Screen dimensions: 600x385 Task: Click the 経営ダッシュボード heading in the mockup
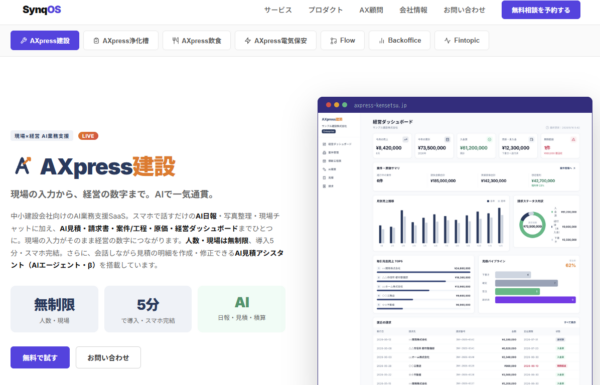tap(393, 122)
